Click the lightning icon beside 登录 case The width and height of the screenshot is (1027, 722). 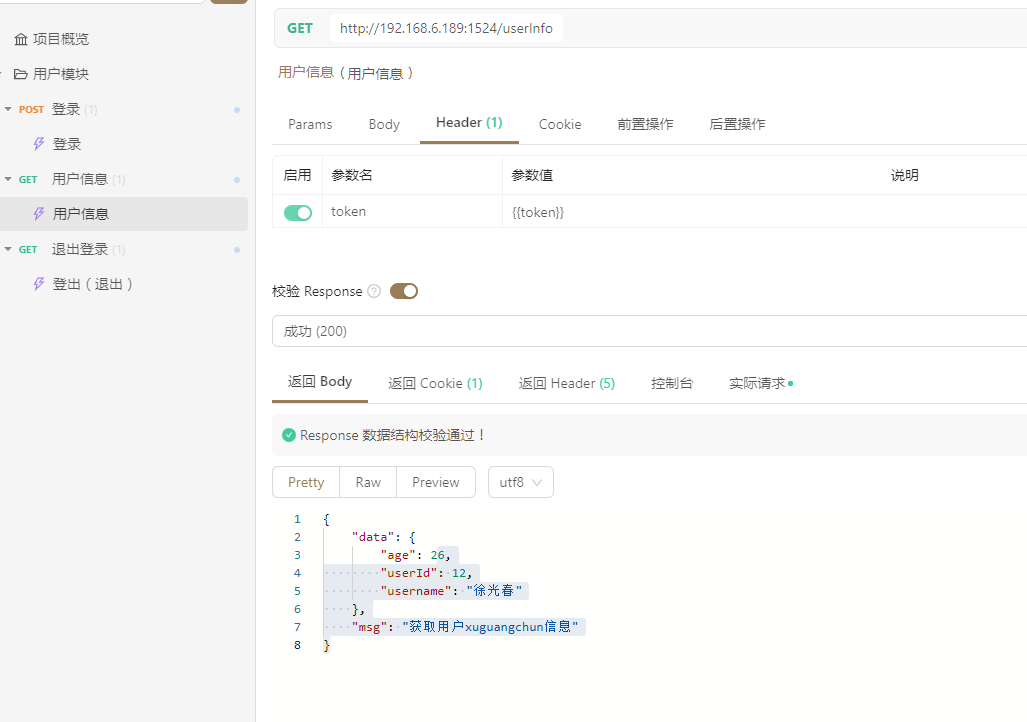tap(39, 143)
